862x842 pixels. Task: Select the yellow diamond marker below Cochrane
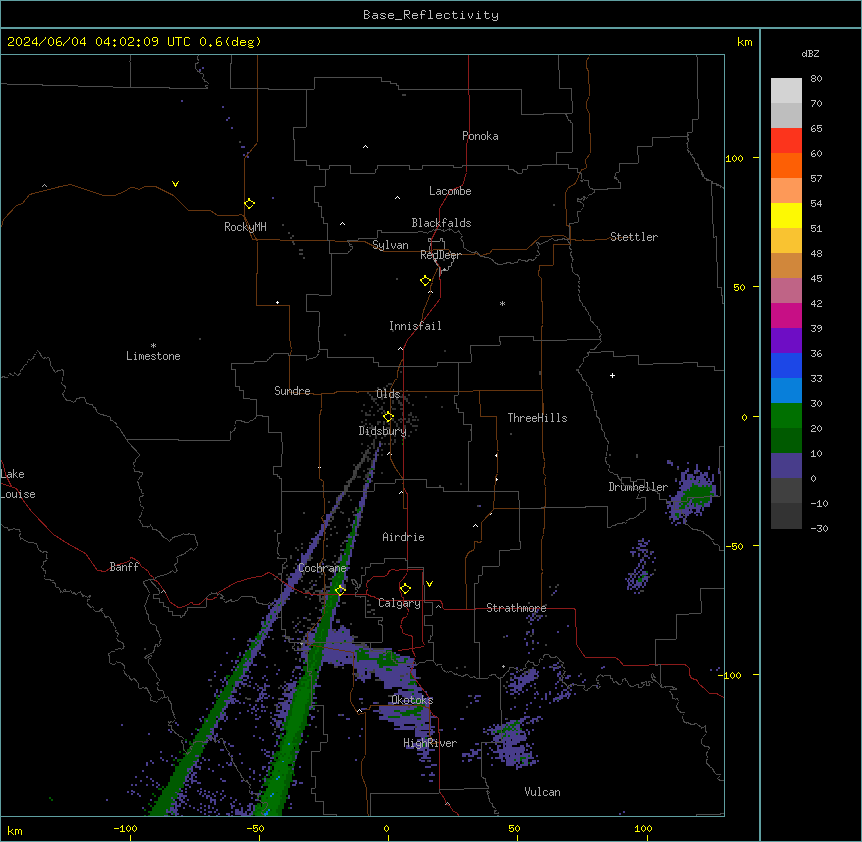click(340, 590)
